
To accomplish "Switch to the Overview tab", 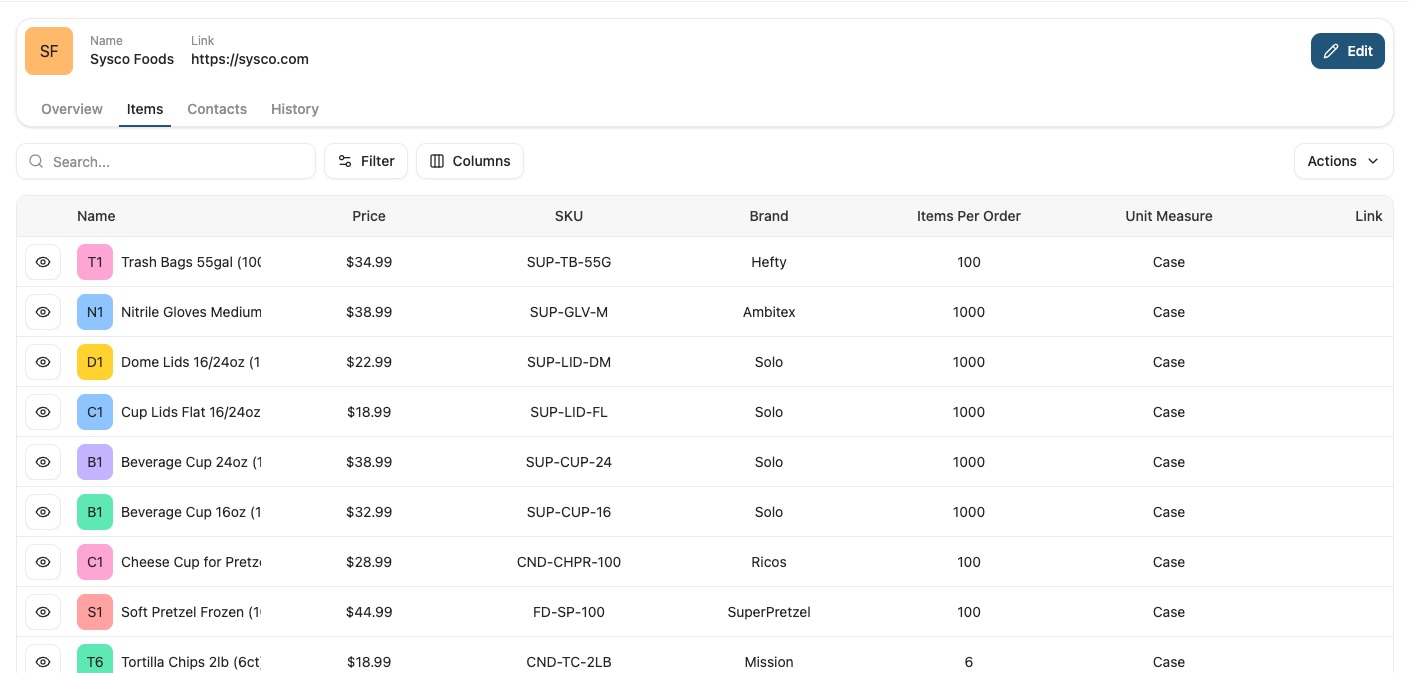I will [x=72, y=109].
